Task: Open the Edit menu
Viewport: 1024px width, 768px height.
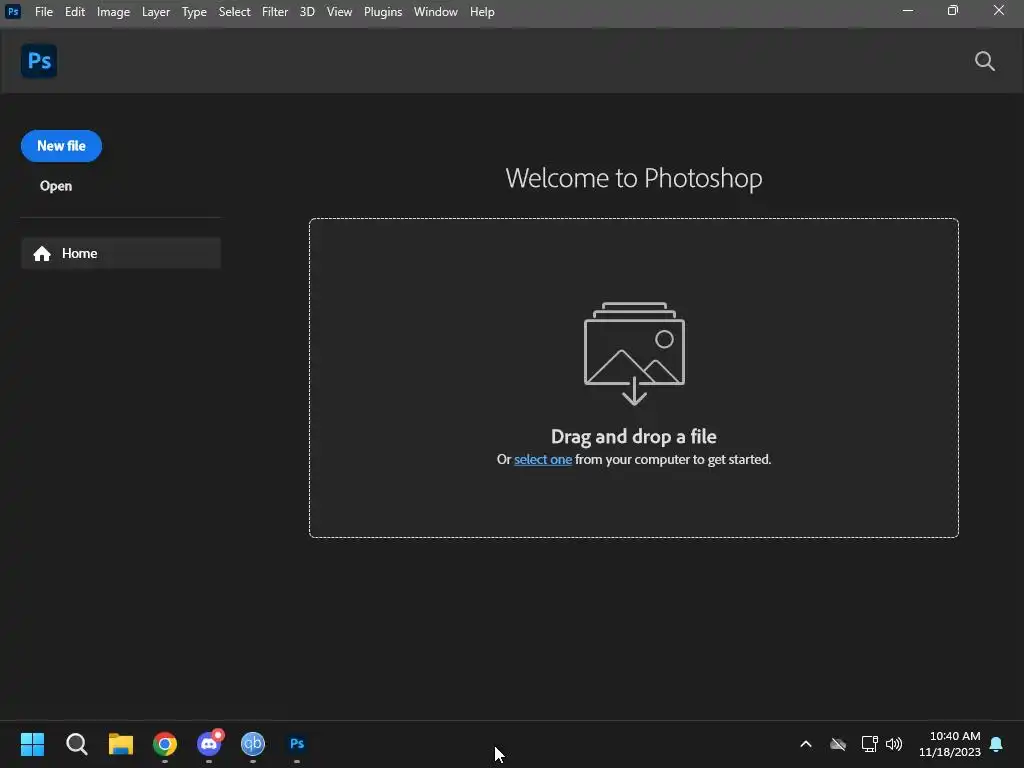Action: 74,12
